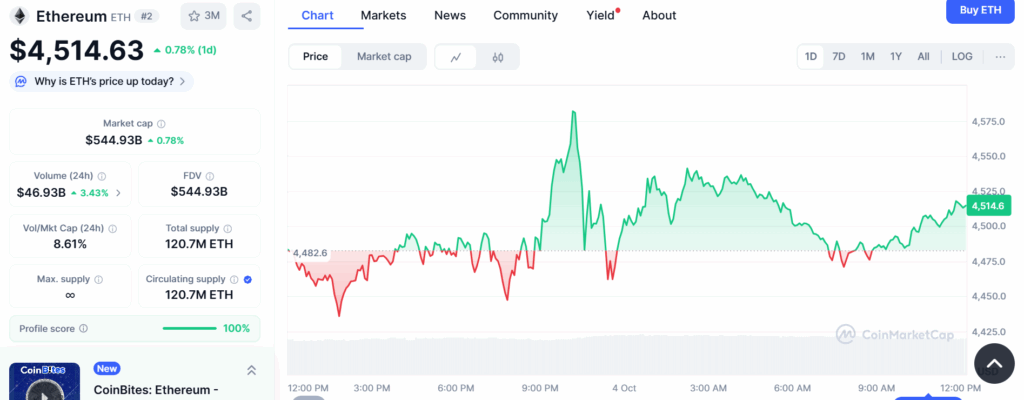Click the share icon beside the star

point(247,16)
